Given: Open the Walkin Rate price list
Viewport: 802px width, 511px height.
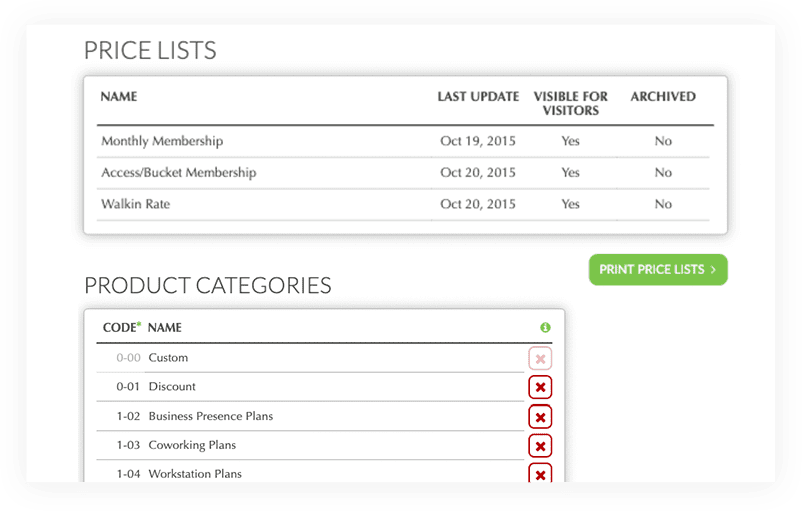Looking at the screenshot, I should tap(136, 204).
